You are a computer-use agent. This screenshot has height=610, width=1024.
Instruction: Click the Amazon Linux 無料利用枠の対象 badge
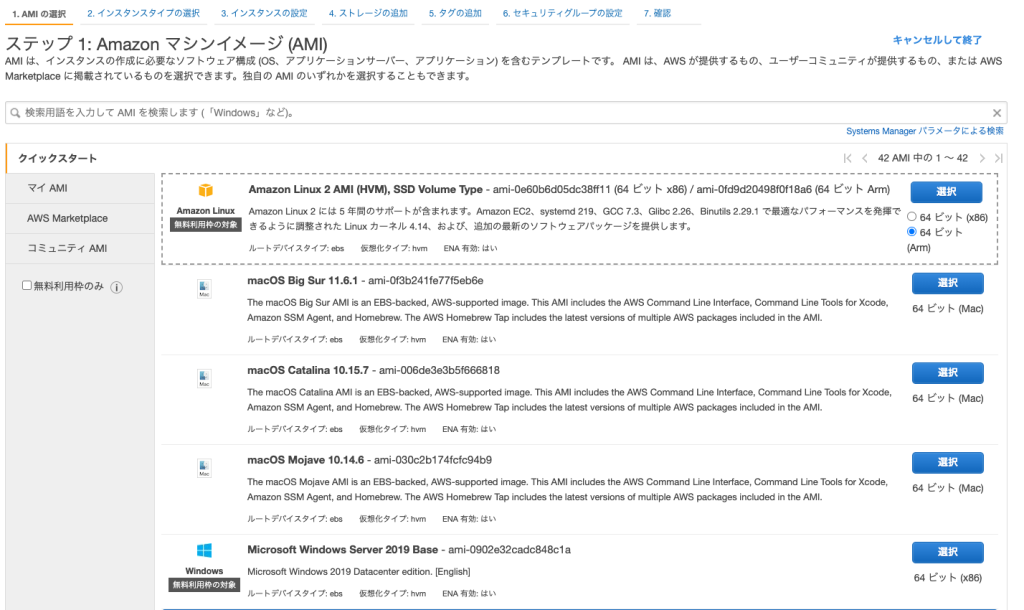[x=206, y=225]
